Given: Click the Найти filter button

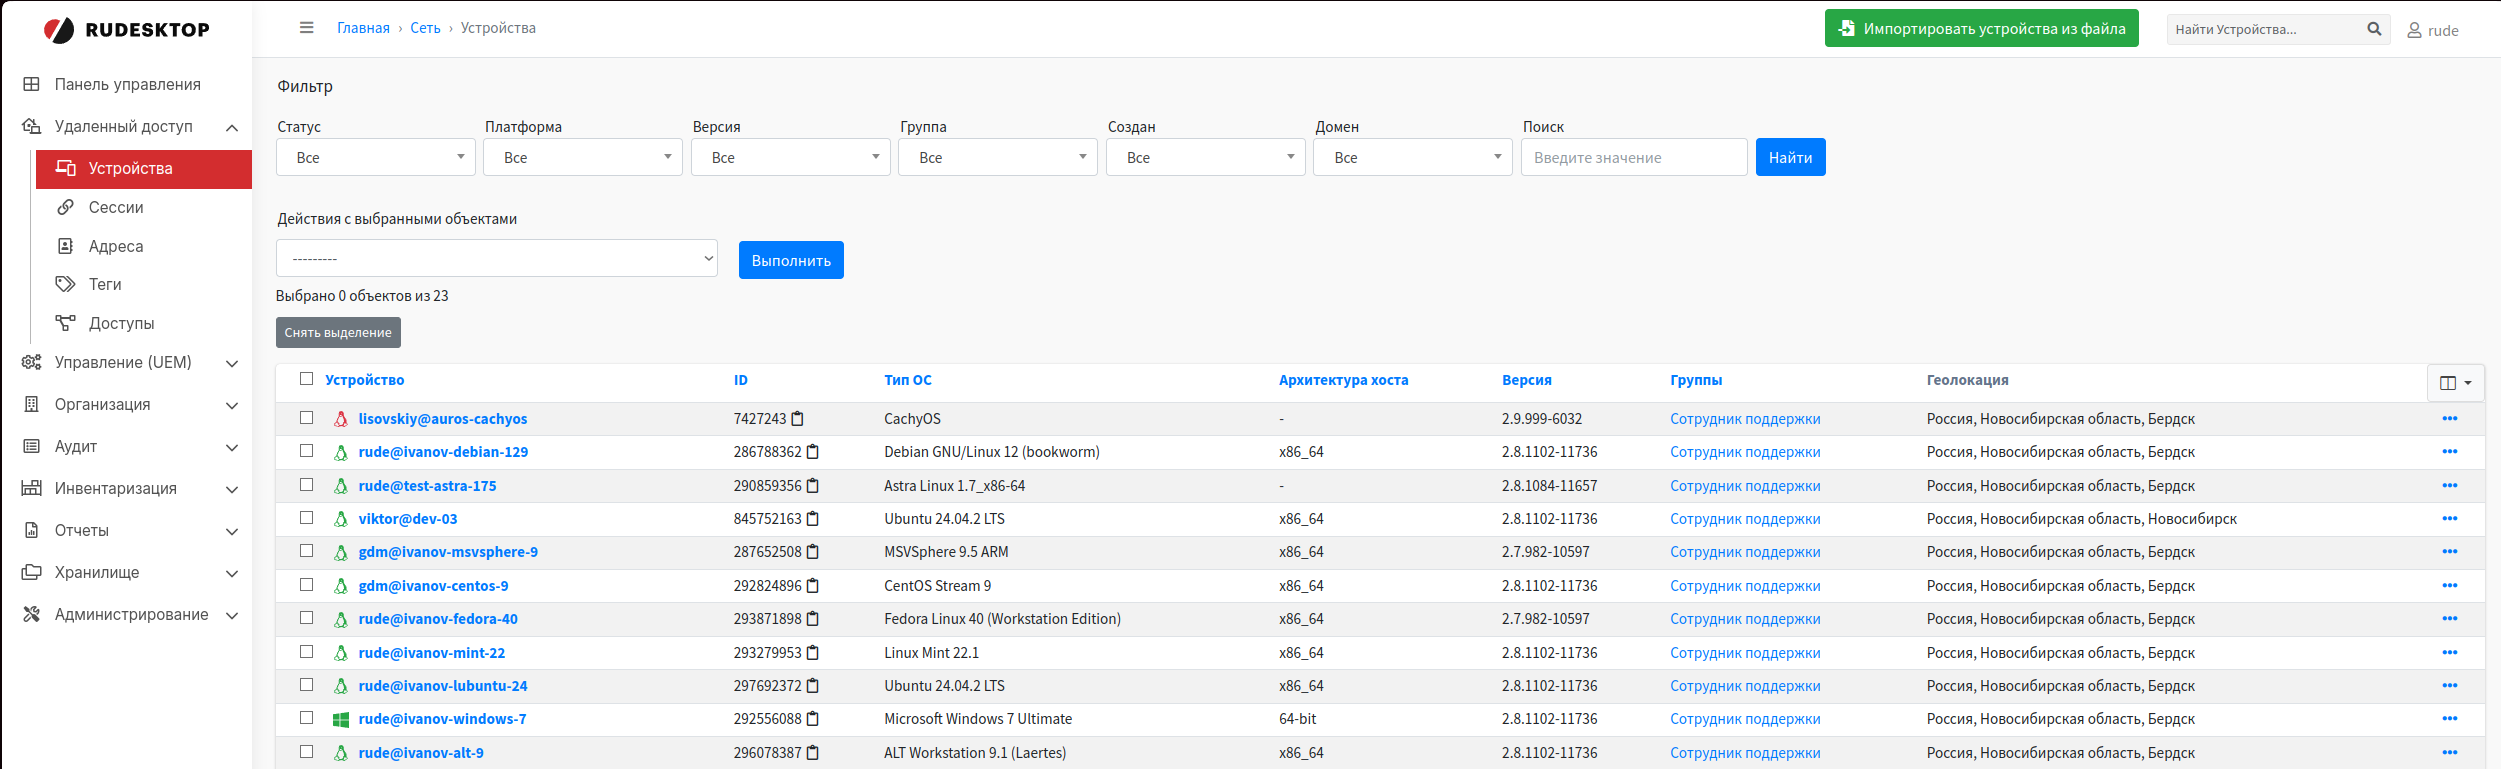Looking at the screenshot, I should coord(1789,157).
